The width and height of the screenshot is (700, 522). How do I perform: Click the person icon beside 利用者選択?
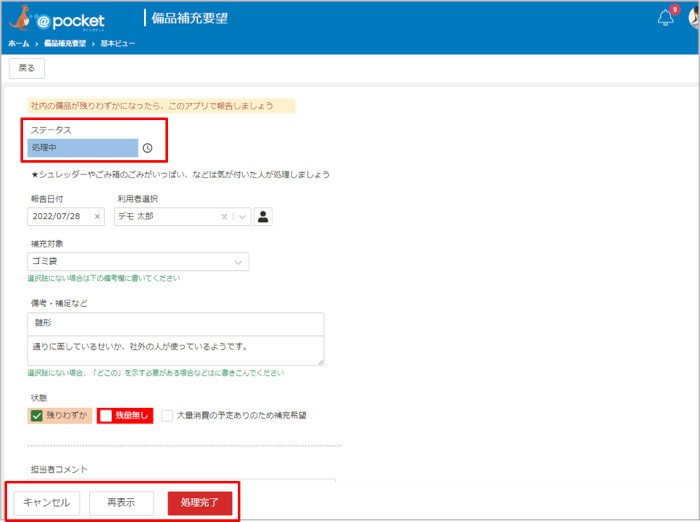(263, 217)
